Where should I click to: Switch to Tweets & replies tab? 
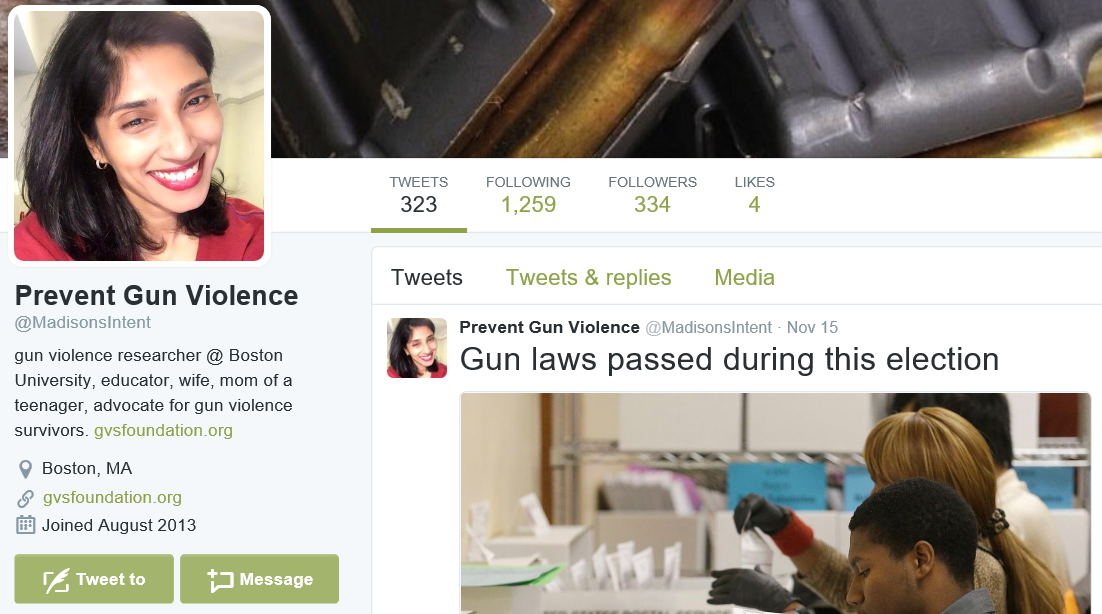click(x=588, y=277)
